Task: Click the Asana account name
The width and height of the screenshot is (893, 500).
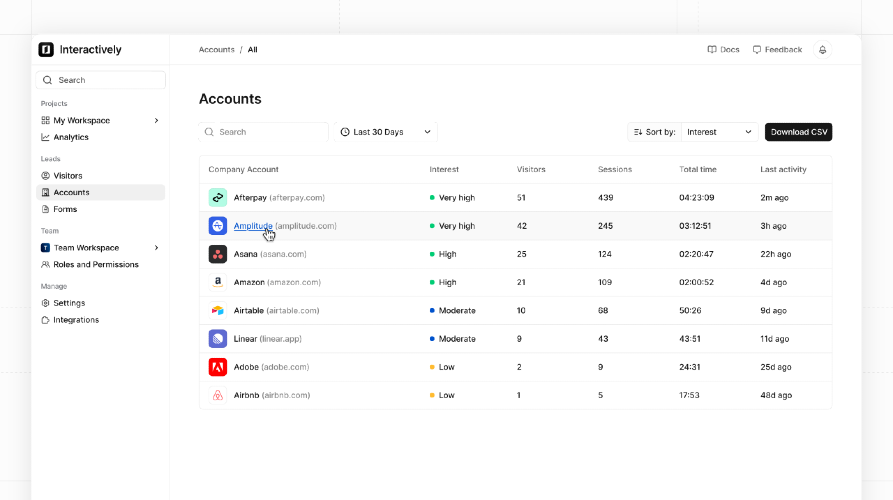Action: 245,254
